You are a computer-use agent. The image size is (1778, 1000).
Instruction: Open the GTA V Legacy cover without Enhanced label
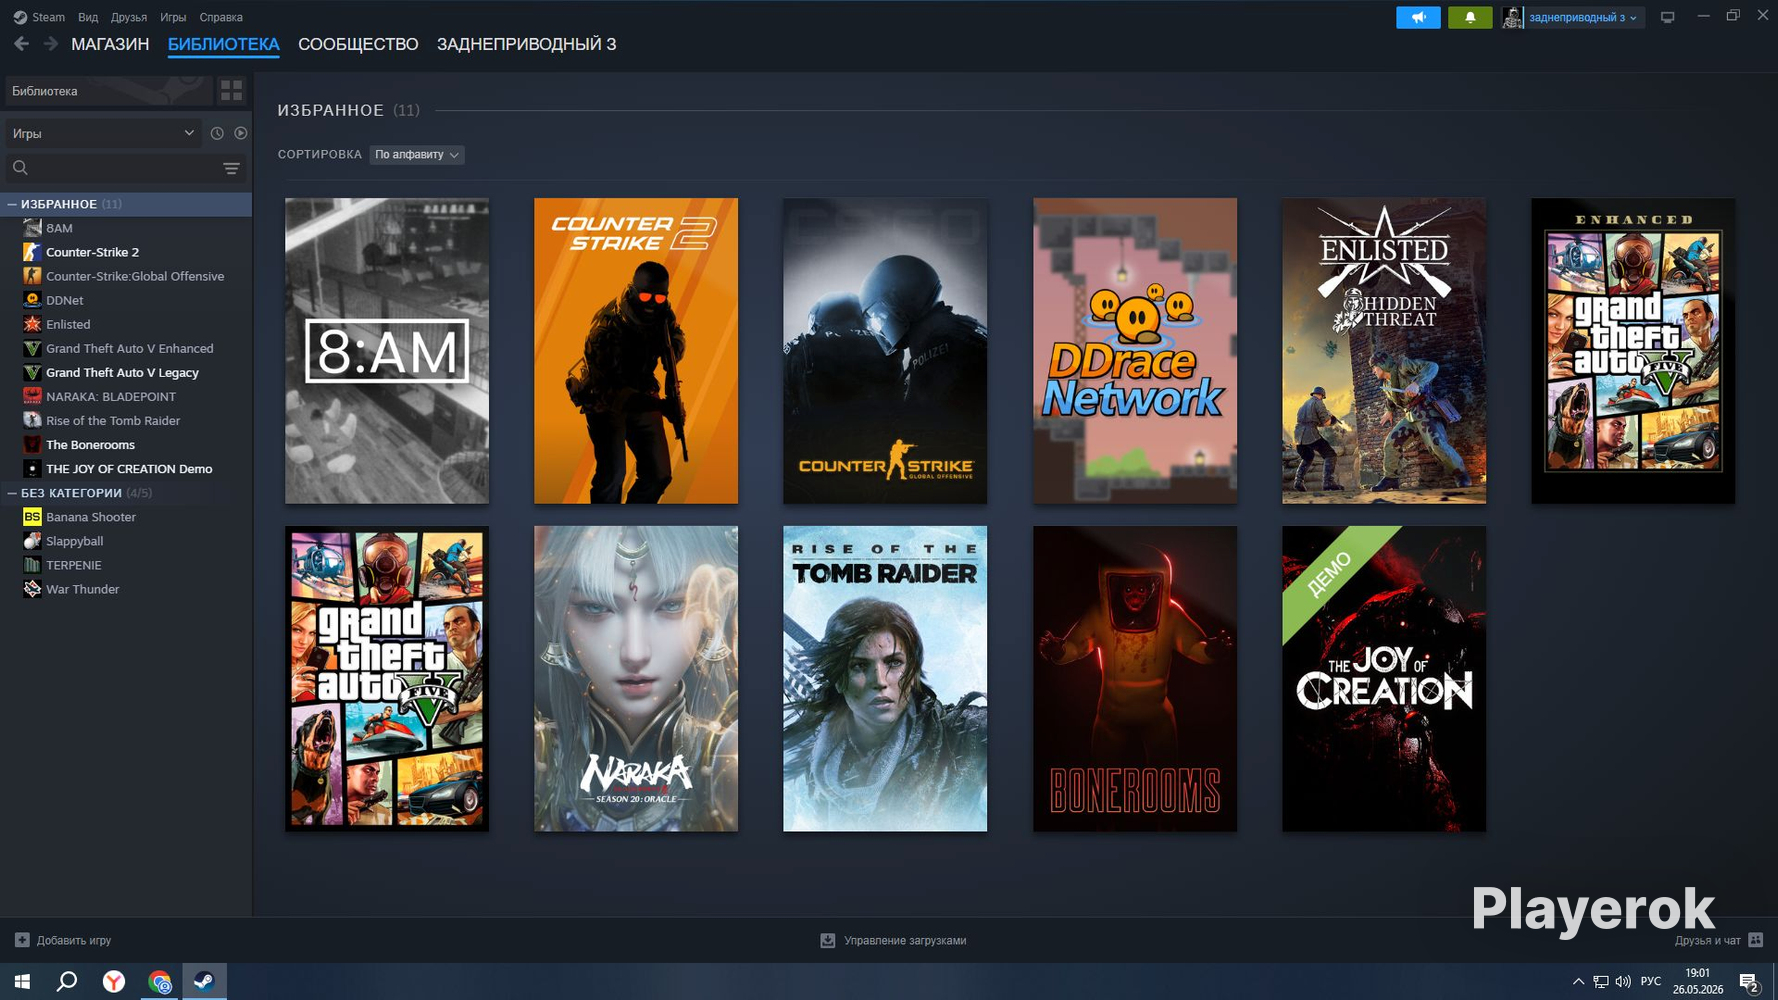click(x=387, y=679)
